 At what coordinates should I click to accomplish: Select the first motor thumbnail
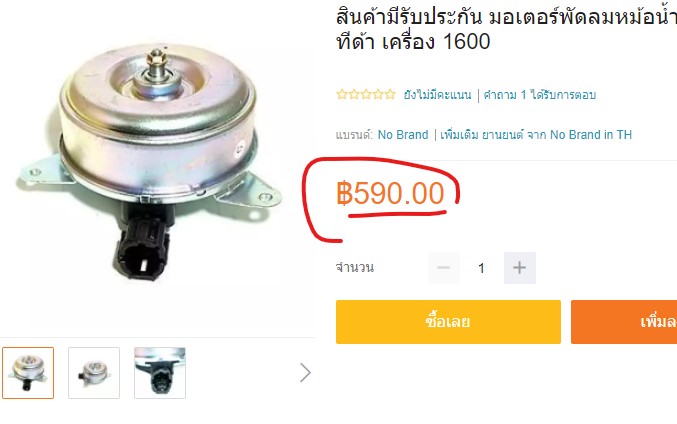[x=28, y=373]
